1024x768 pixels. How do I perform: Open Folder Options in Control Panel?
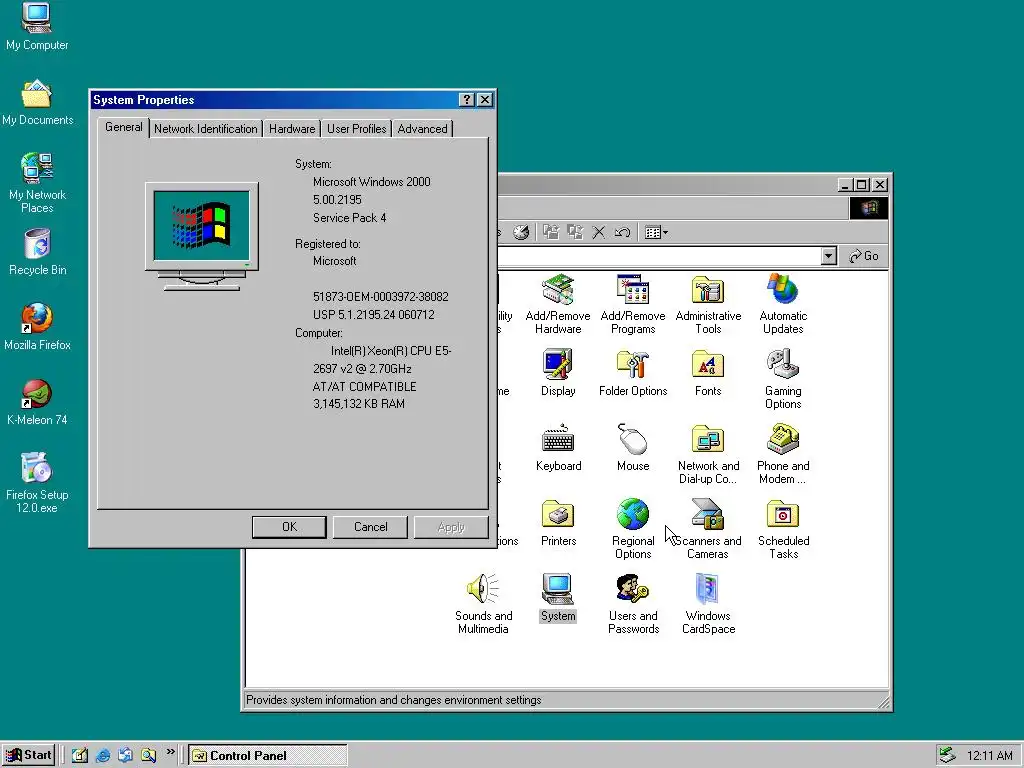pos(633,372)
